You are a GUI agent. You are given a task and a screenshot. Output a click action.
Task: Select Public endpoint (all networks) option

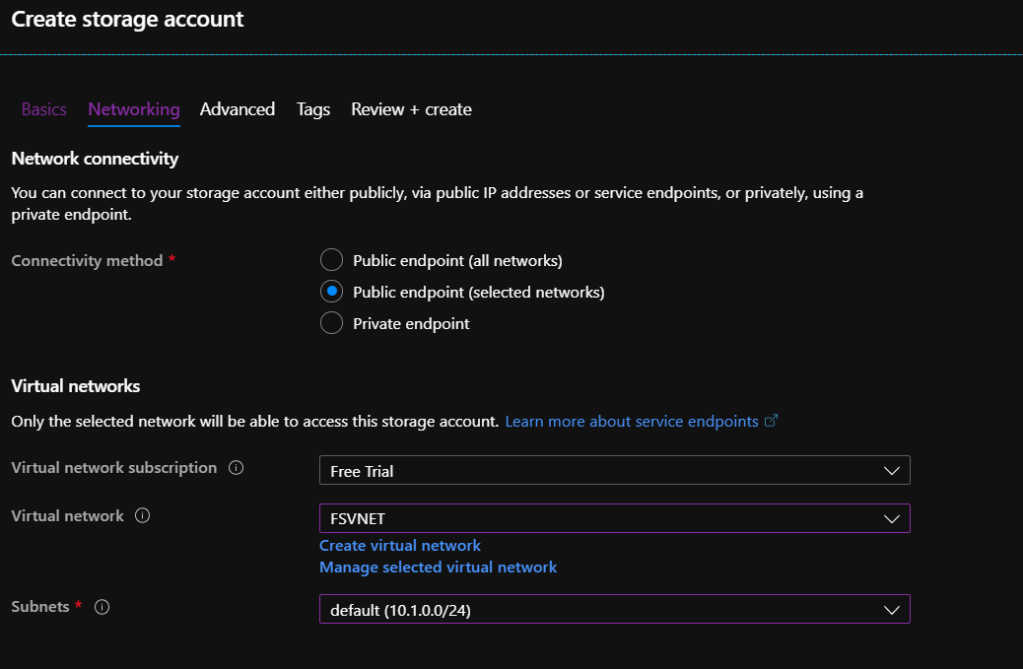click(x=331, y=261)
